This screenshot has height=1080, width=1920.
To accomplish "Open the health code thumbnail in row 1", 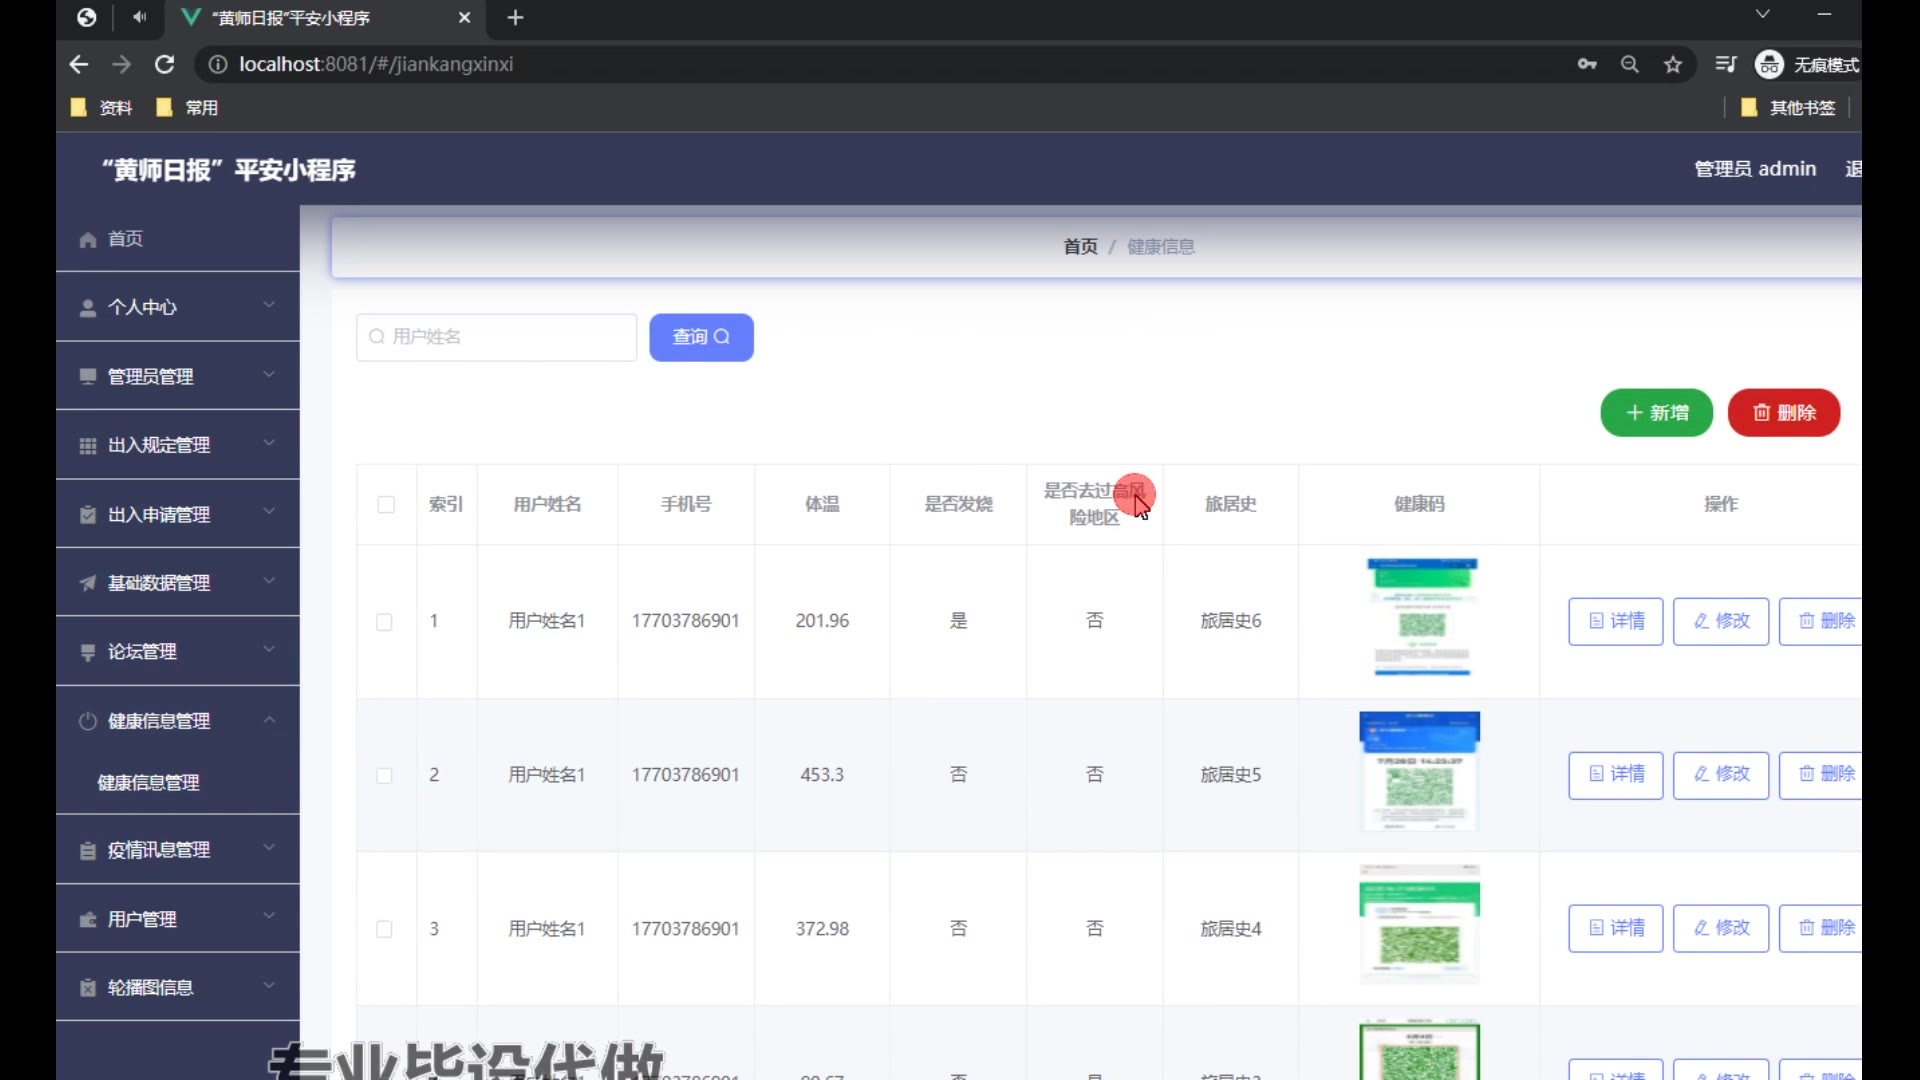I will point(1421,618).
